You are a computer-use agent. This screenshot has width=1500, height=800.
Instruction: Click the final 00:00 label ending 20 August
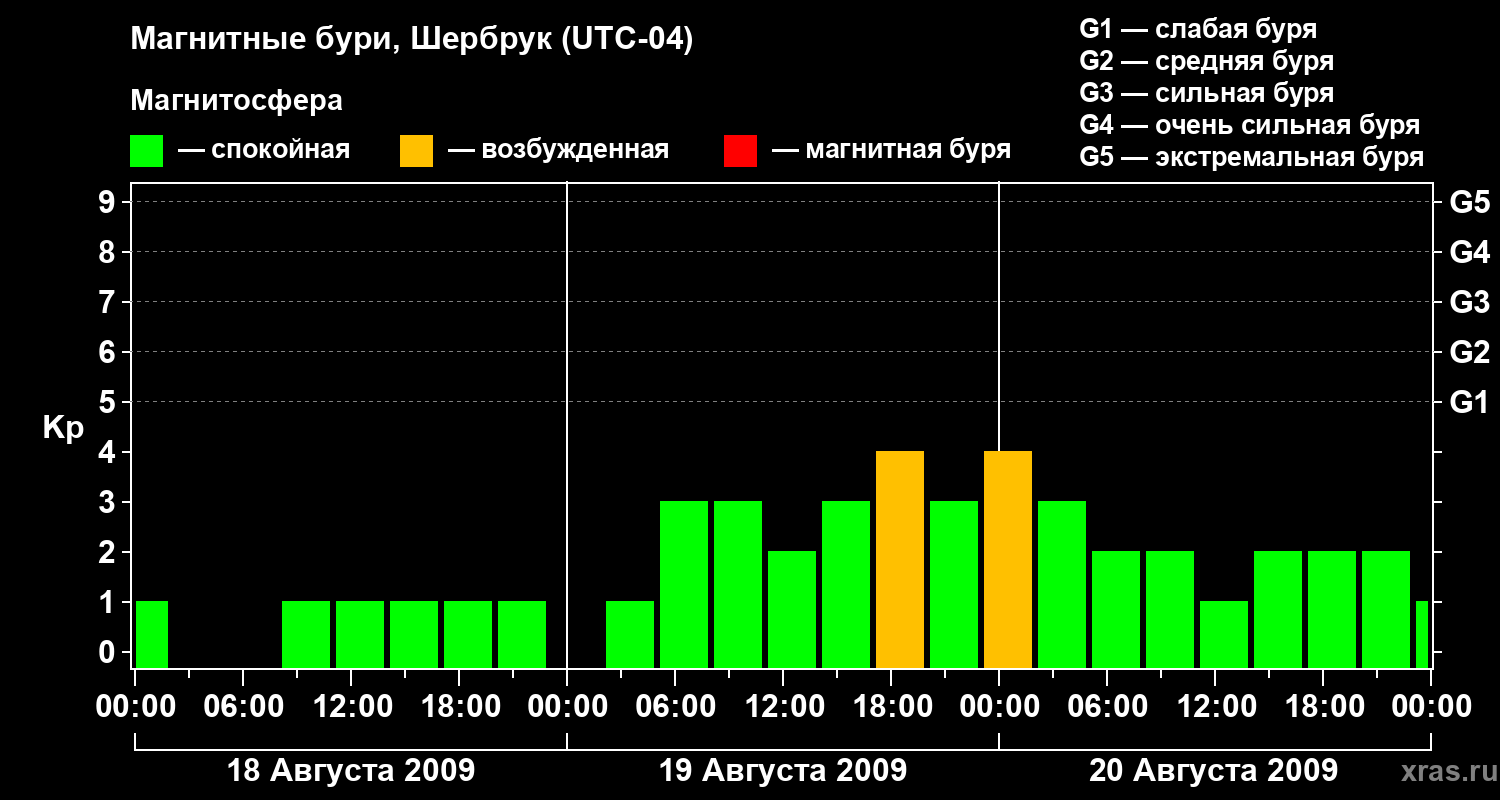1431,707
